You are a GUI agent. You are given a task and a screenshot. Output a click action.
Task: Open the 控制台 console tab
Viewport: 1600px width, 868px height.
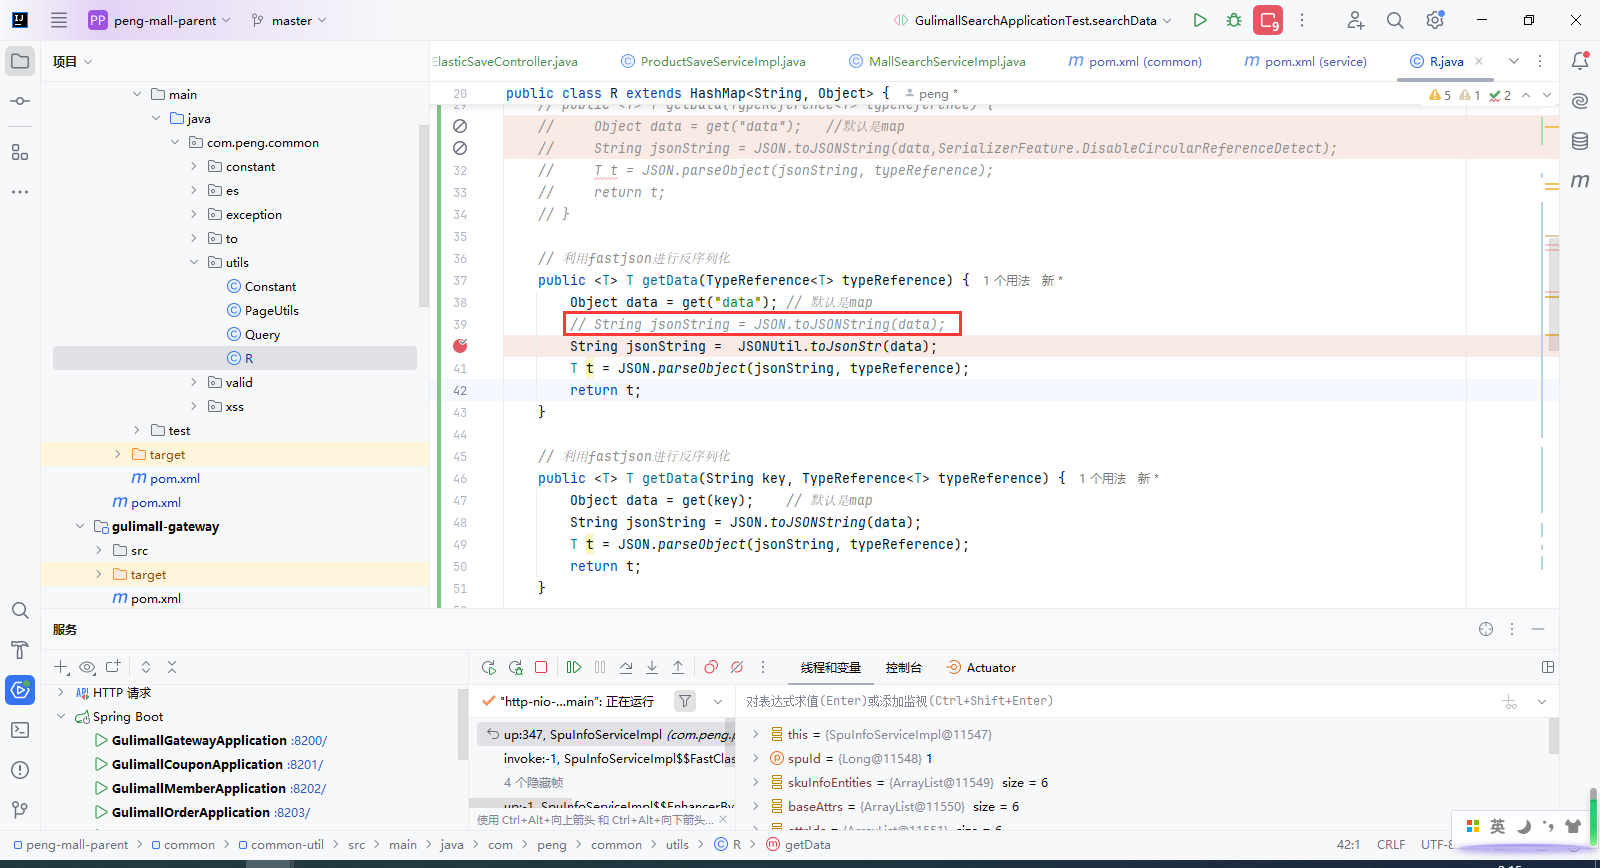click(x=903, y=667)
